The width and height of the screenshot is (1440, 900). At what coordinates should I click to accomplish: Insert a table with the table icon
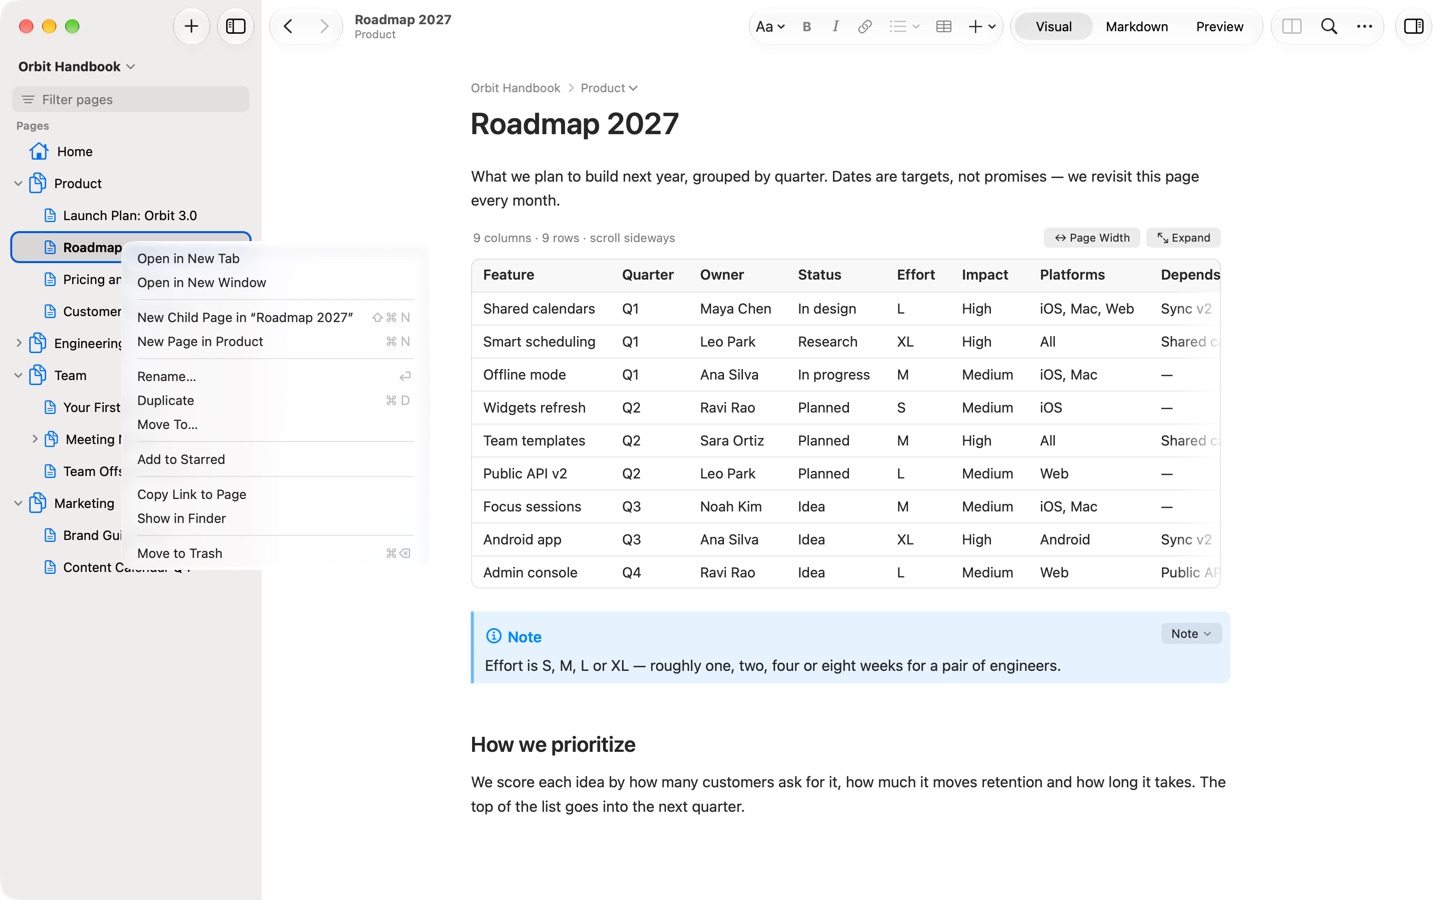tap(943, 27)
